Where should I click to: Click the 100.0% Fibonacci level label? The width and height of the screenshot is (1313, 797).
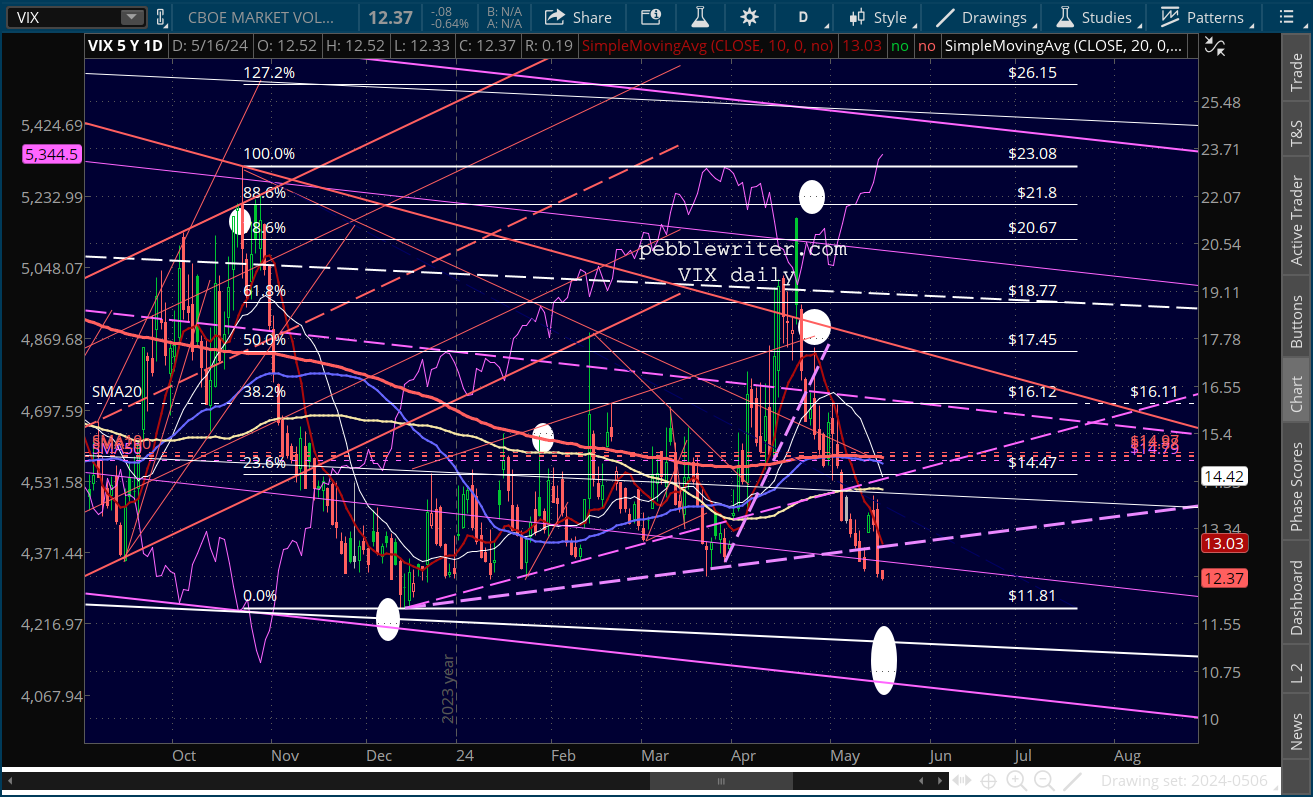point(269,154)
